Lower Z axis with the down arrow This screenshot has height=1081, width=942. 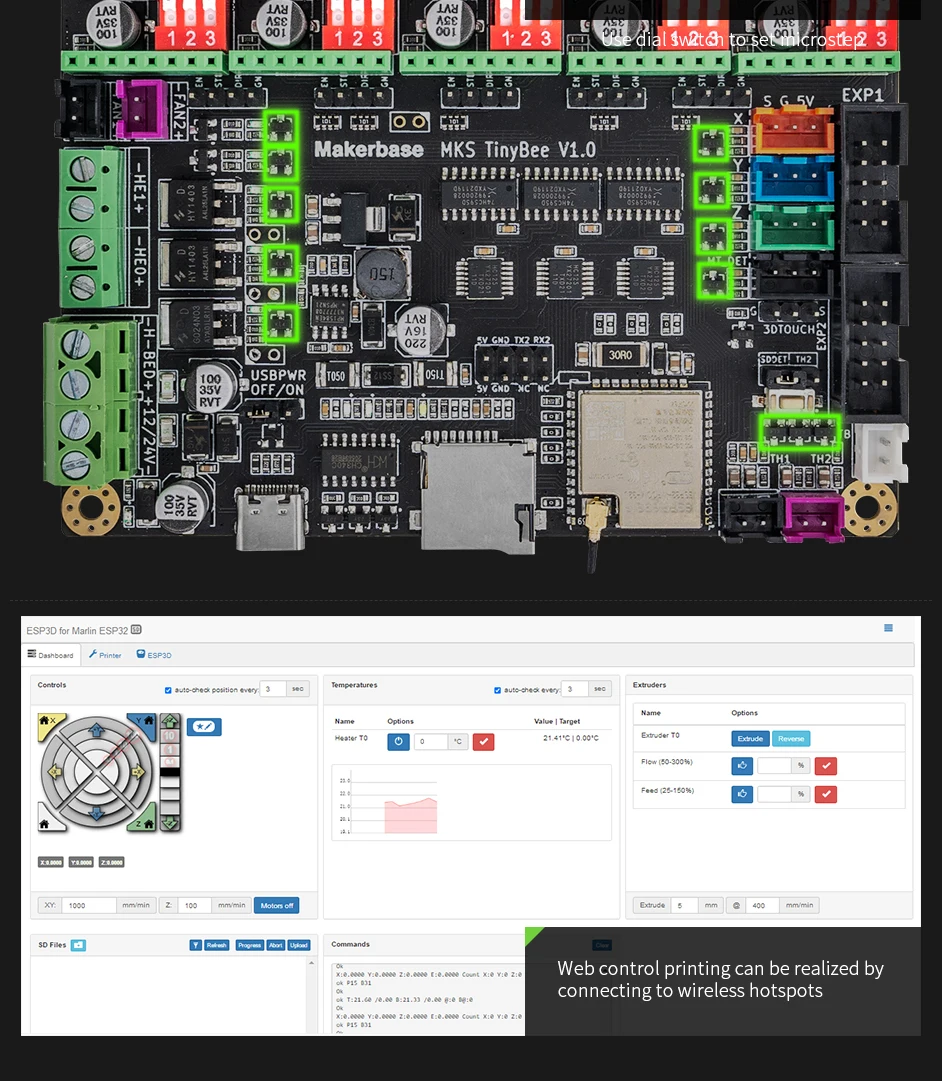[170, 823]
